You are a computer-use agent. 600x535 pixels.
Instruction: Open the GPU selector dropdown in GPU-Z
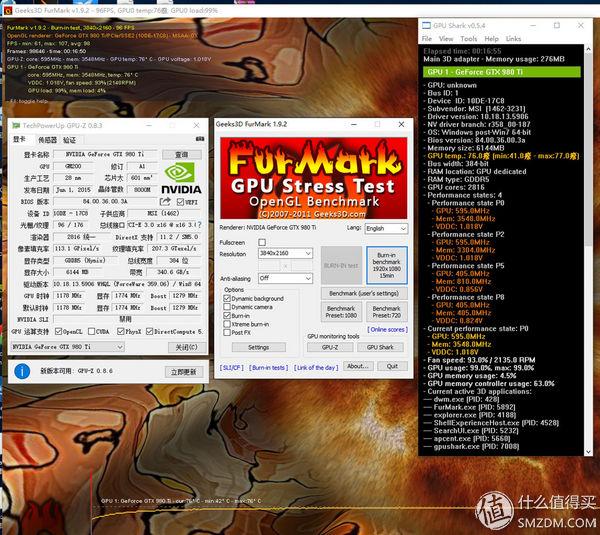pyautogui.click(x=67, y=347)
